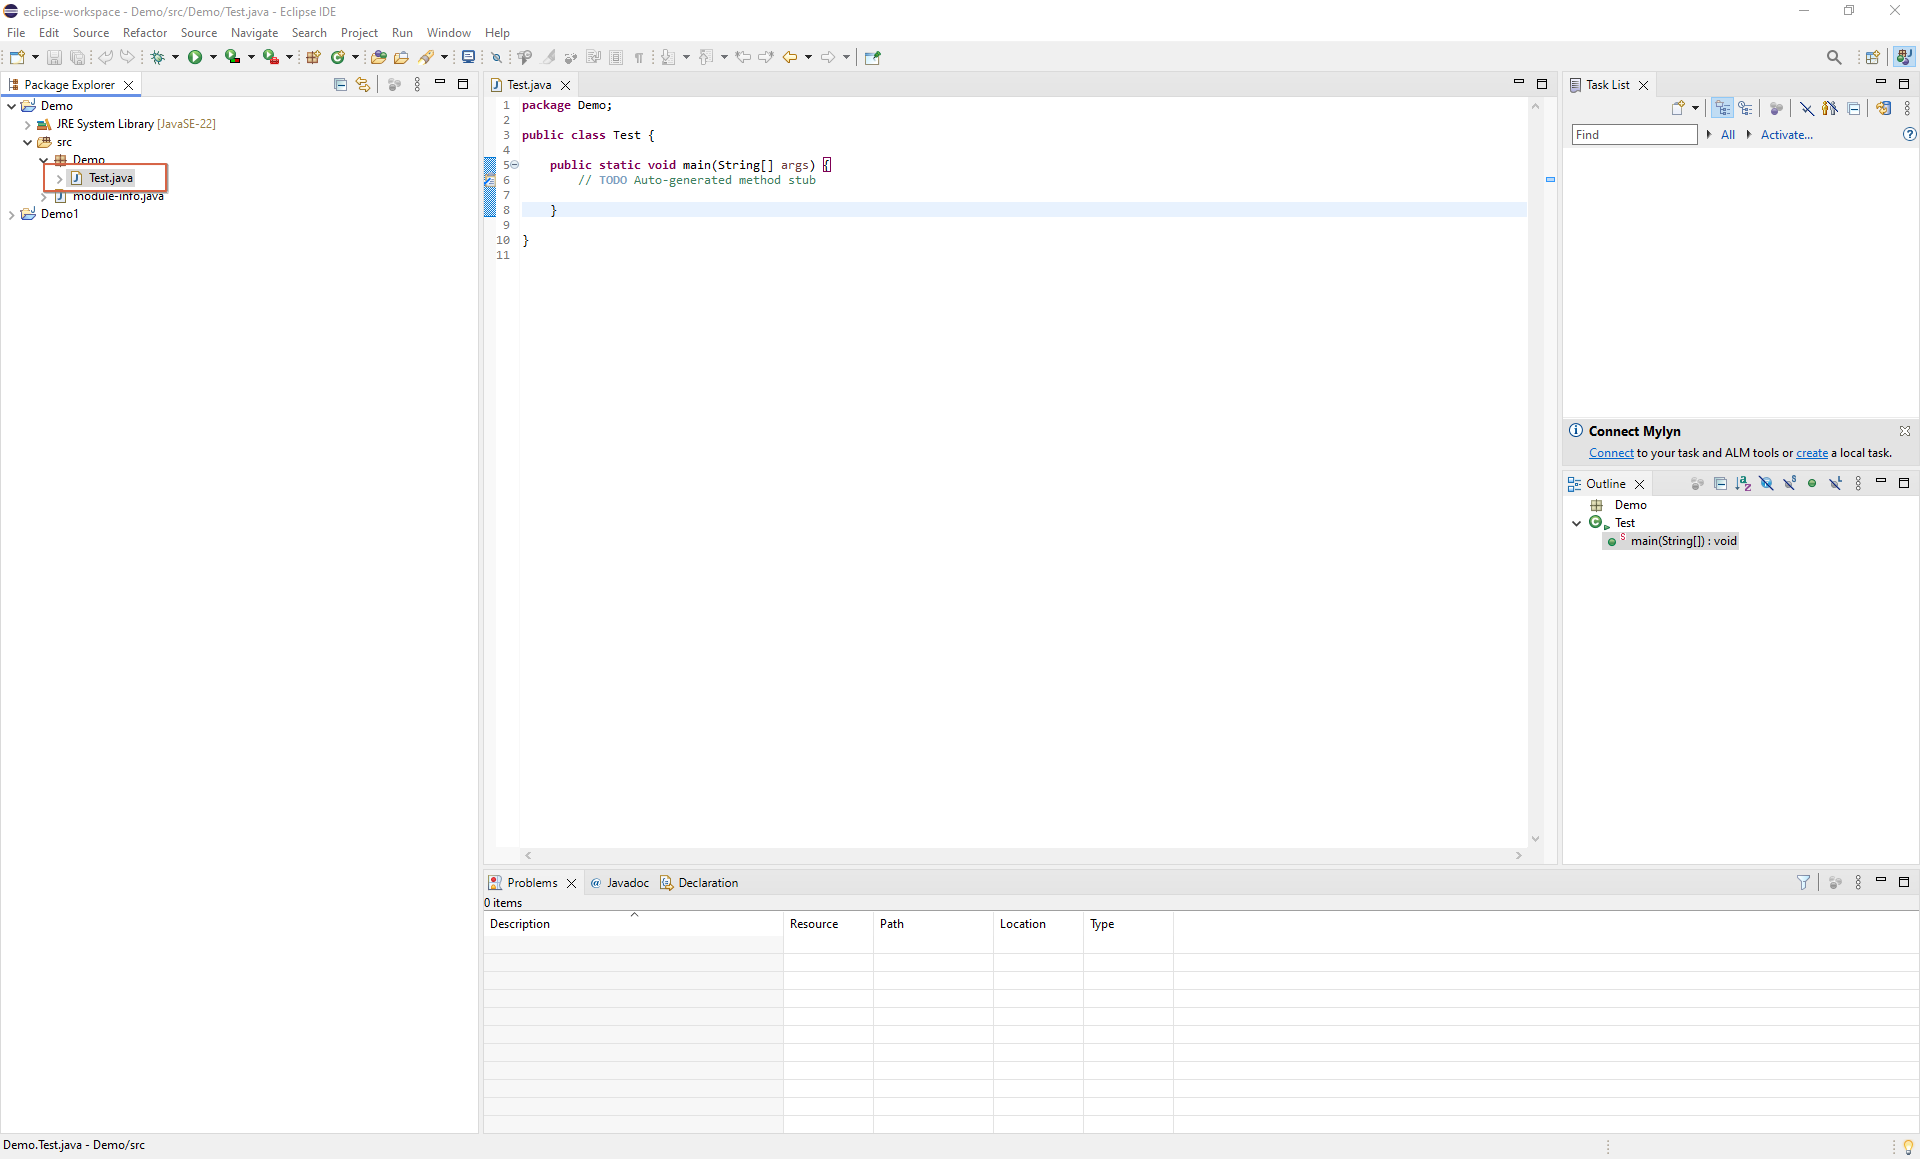Switch to the Javadoc tab
Image resolution: width=1921 pixels, height=1159 pixels.
pyautogui.click(x=627, y=883)
